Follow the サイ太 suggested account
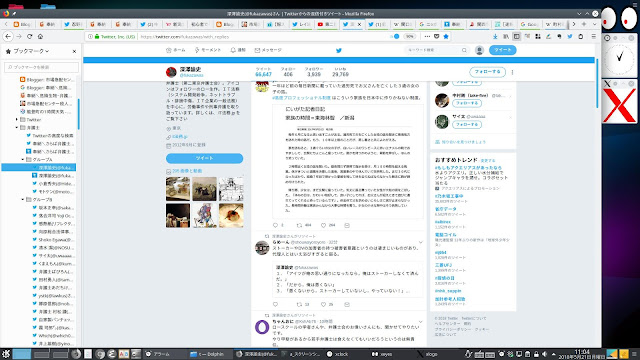The image size is (640, 360). [467, 124]
